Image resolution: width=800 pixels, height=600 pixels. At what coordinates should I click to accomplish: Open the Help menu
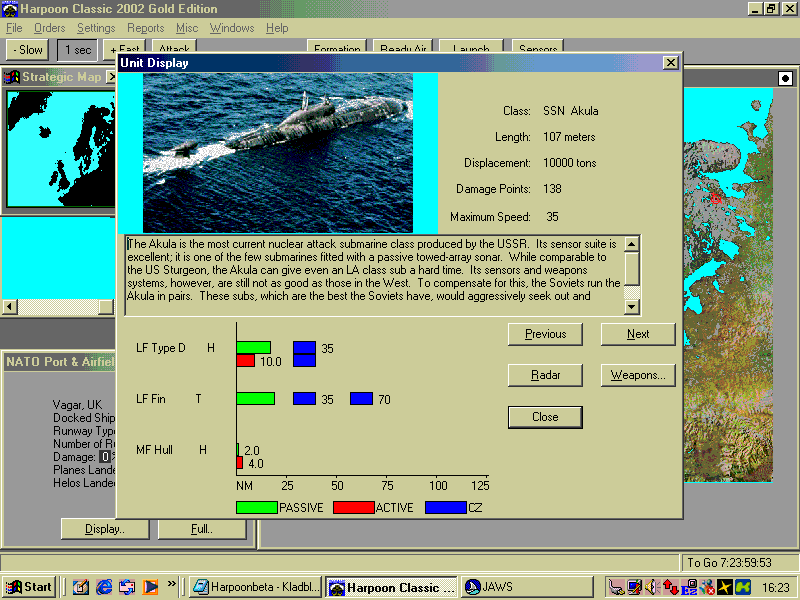[x=277, y=28]
